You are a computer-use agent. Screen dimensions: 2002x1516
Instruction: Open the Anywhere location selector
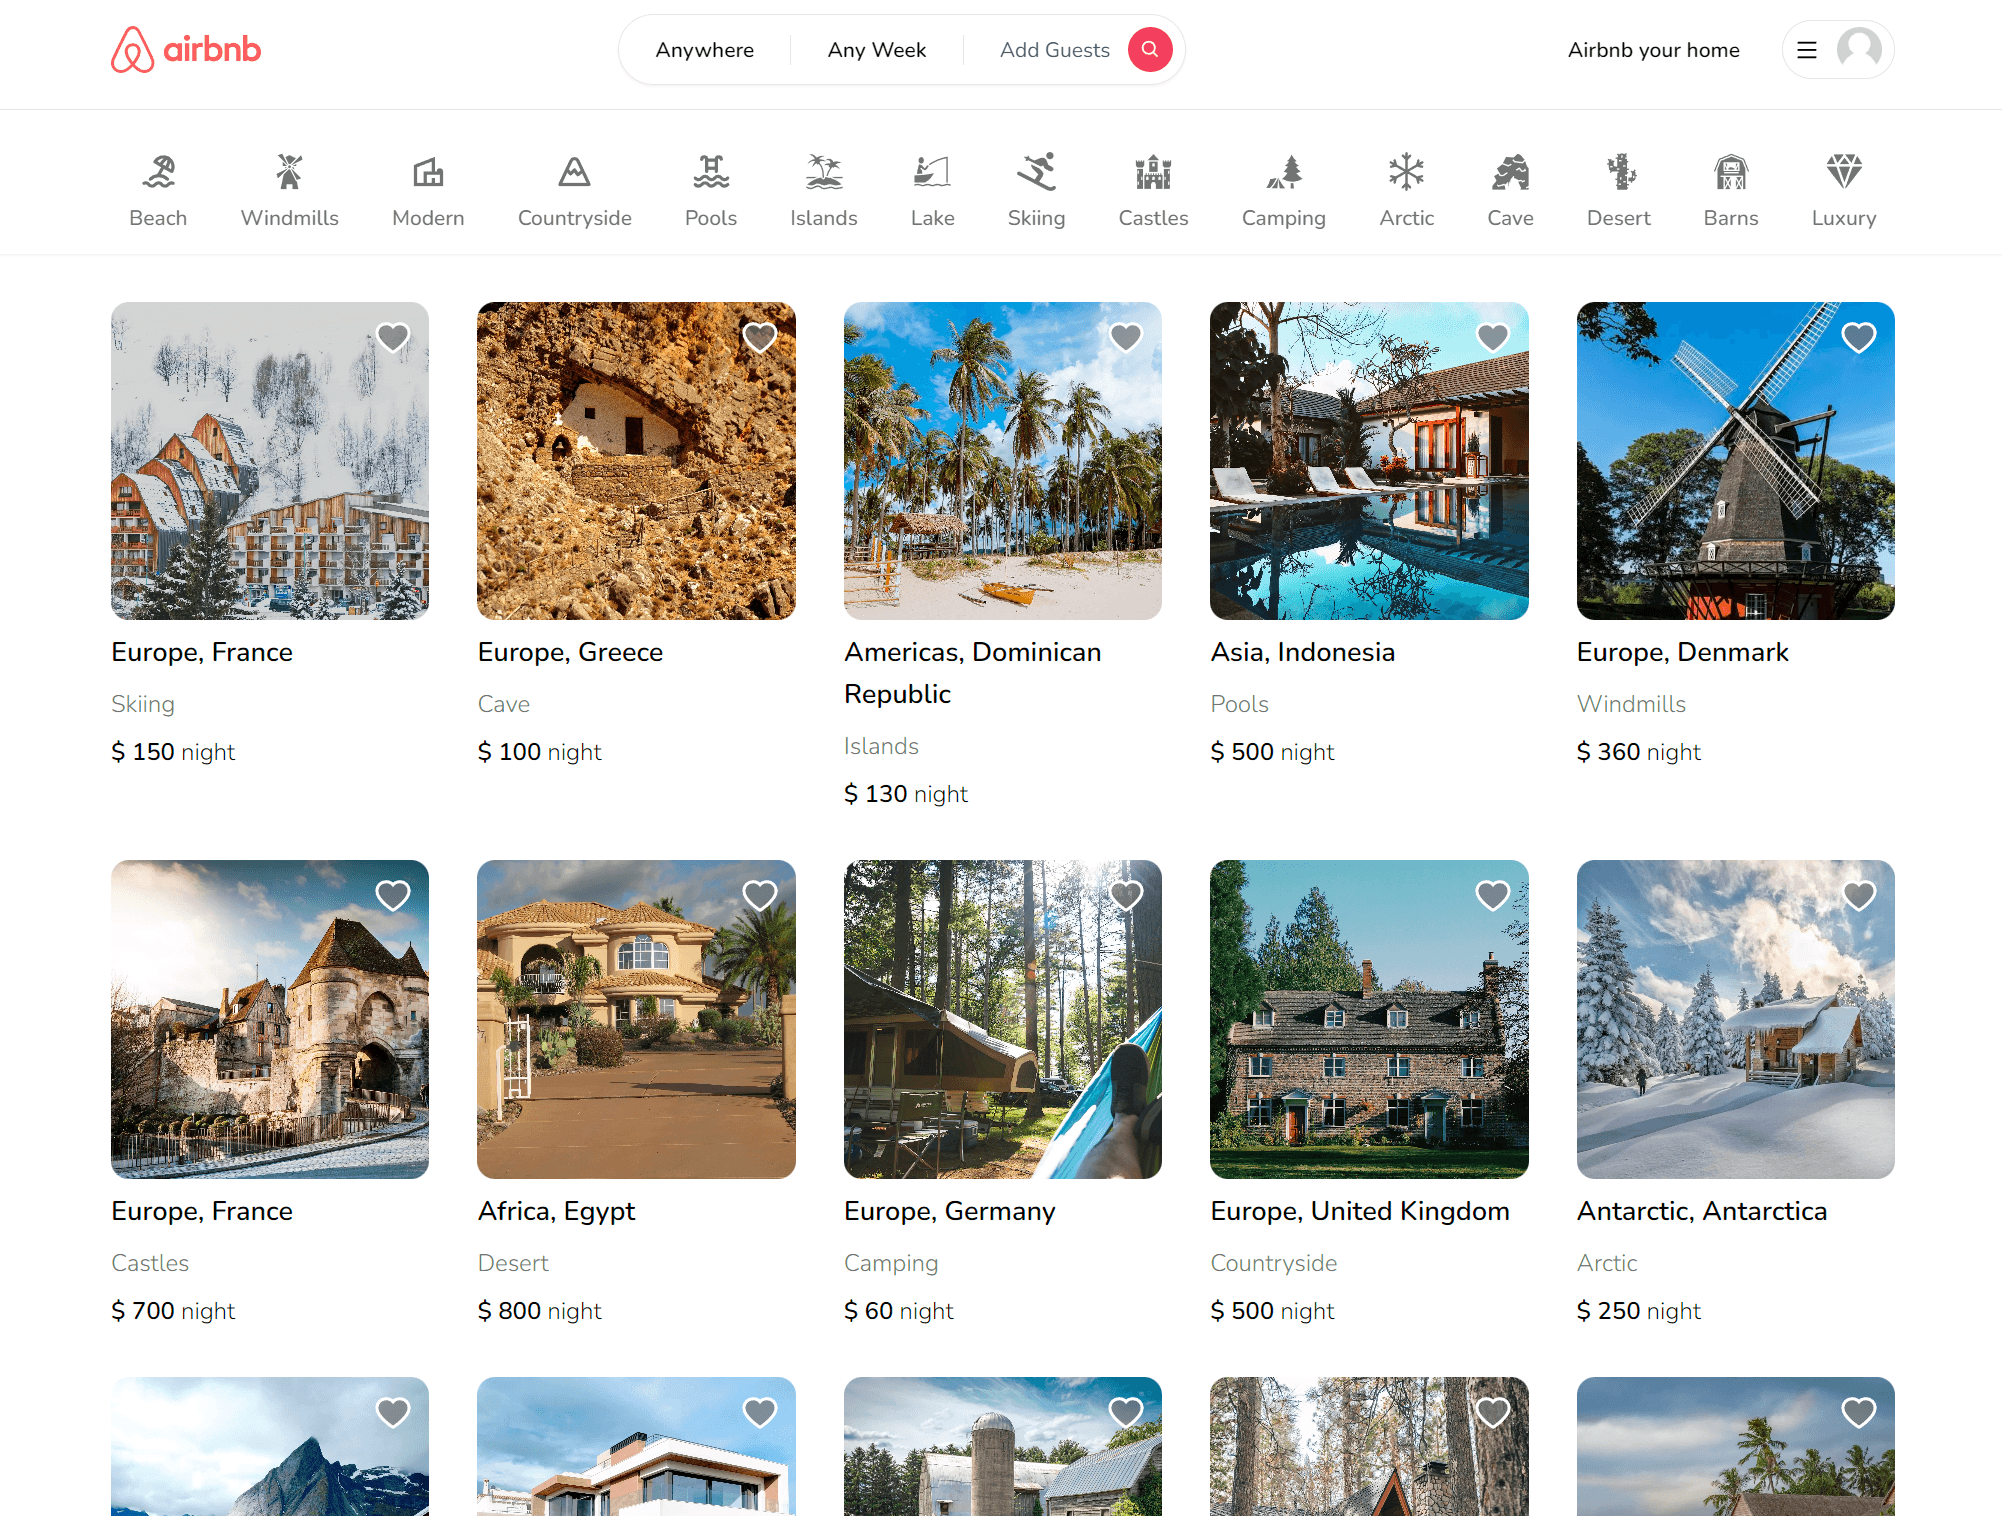click(x=704, y=49)
